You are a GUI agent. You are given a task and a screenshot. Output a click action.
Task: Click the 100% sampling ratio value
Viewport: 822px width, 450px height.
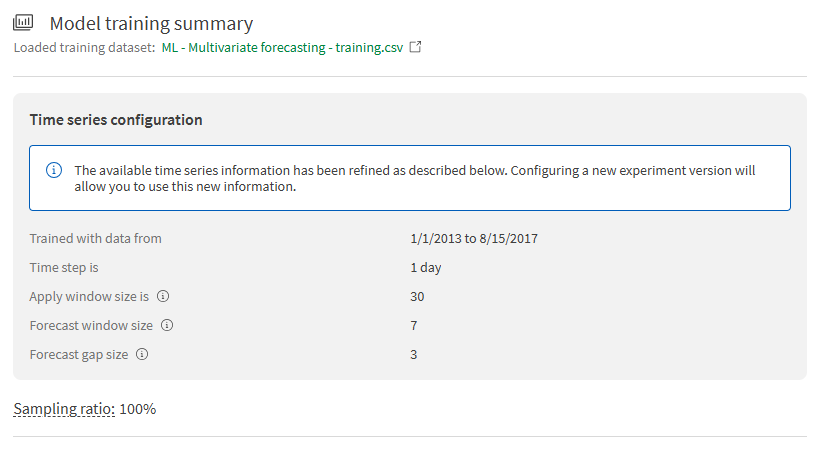click(x=138, y=409)
